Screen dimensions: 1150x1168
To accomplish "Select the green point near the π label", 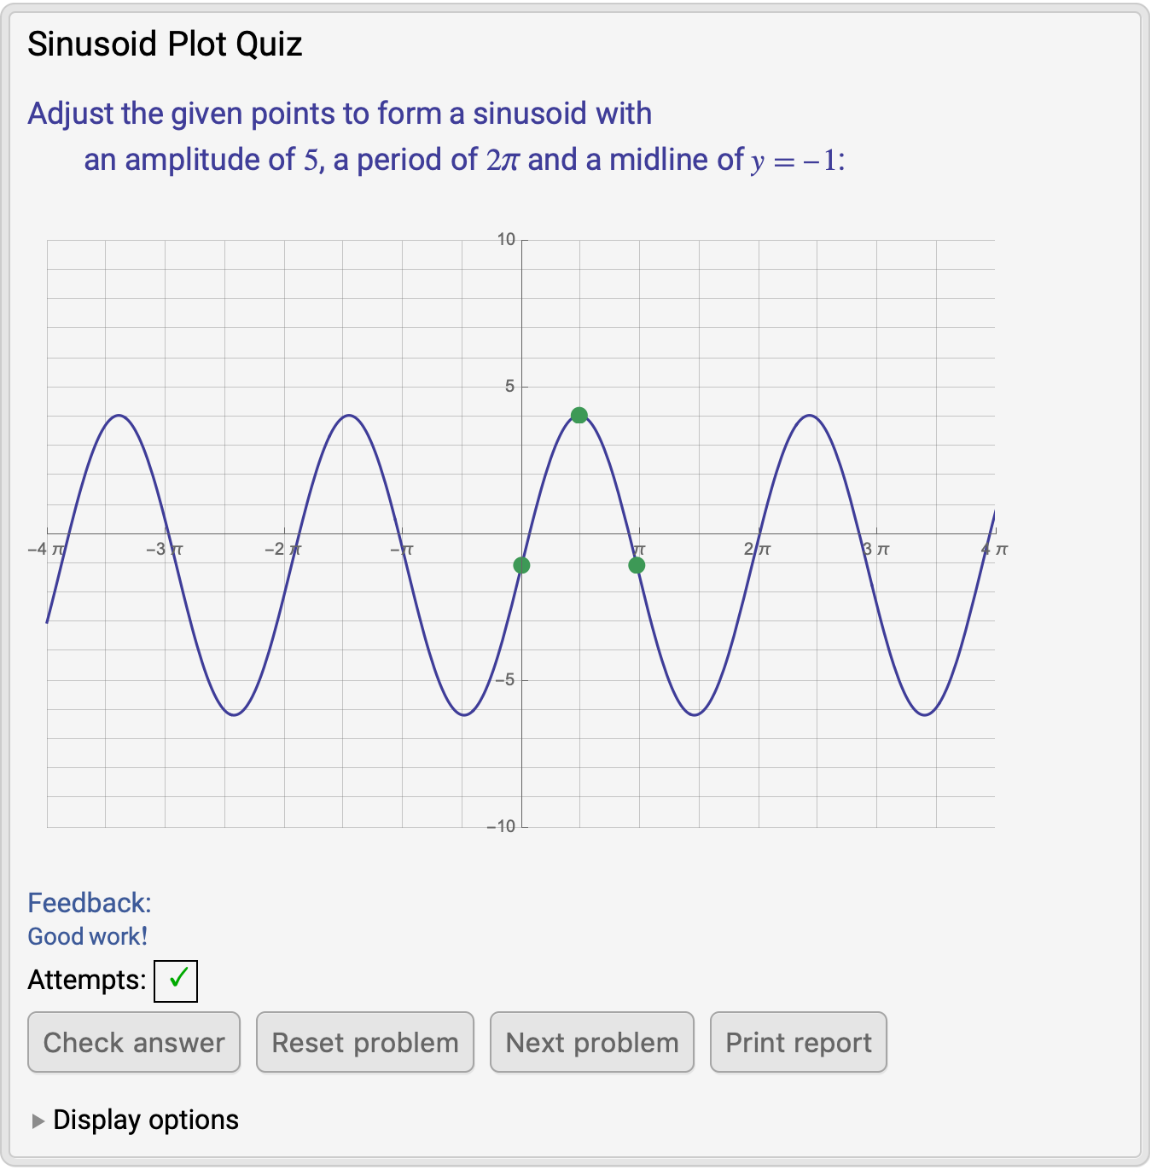I will pyautogui.click(x=637, y=565).
